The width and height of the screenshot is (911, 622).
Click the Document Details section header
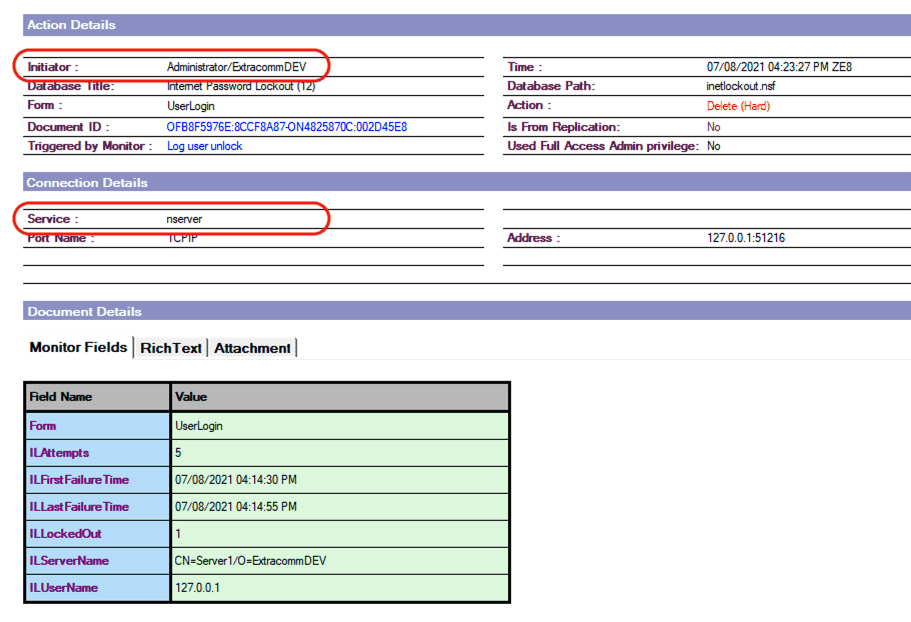tap(84, 311)
